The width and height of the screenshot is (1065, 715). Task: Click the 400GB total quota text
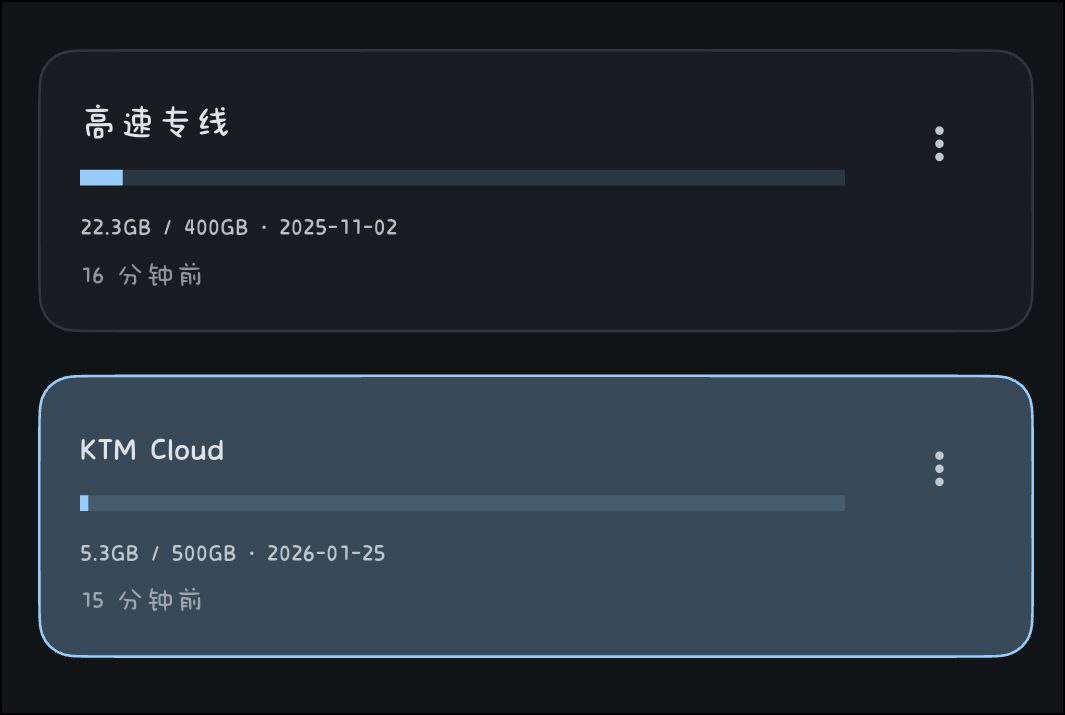(x=216, y=228)
